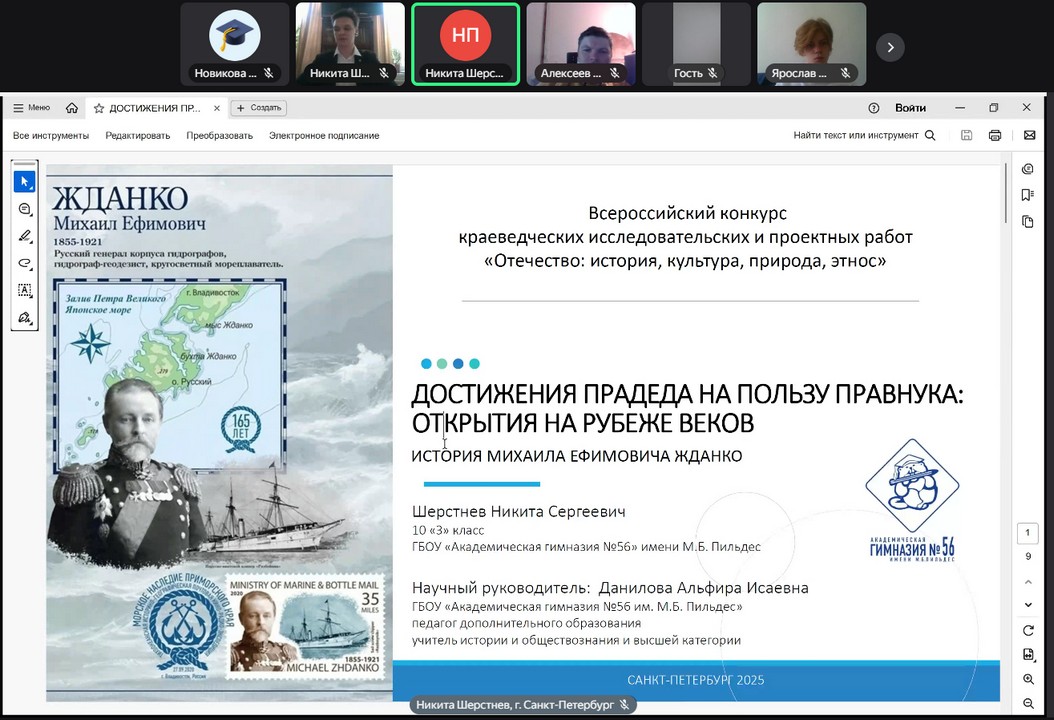Image resolution: width=1054 pixels, height=720 pixels.
Task: Select the Ярослав participant video tile
Action: point(811,44)
